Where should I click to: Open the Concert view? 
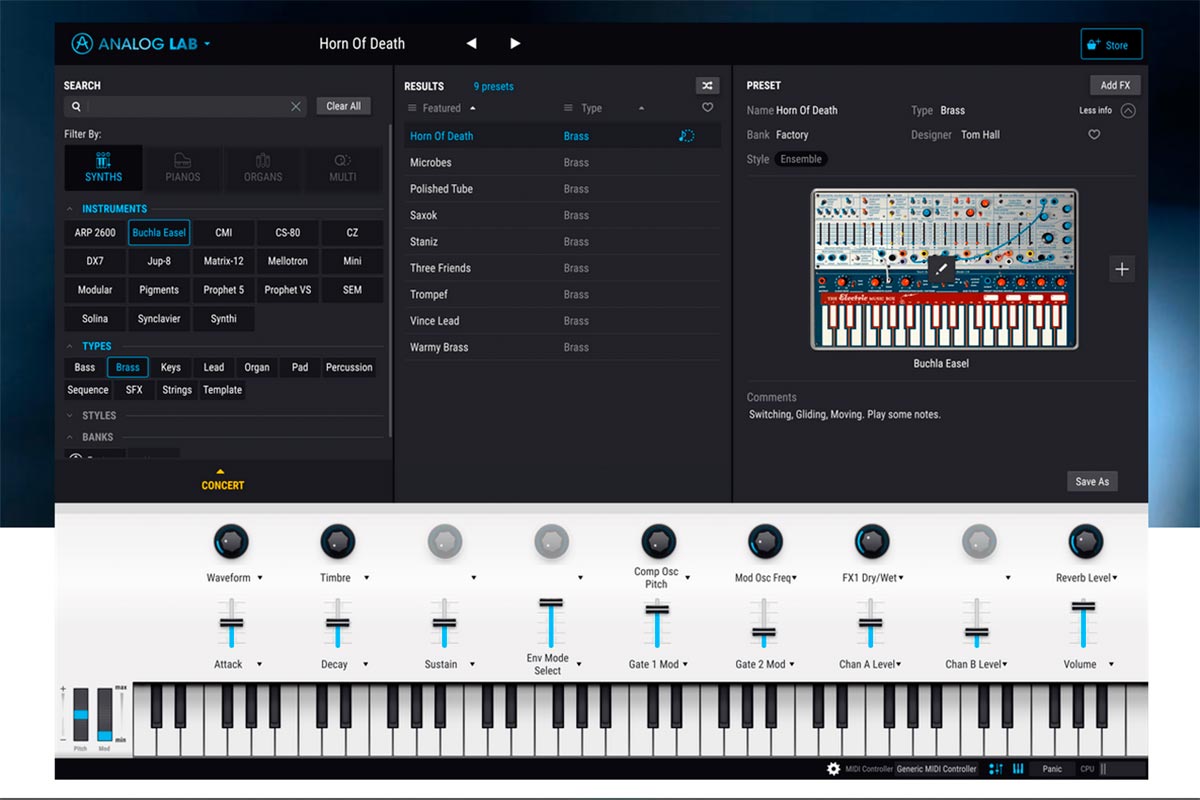pos(223,481)
